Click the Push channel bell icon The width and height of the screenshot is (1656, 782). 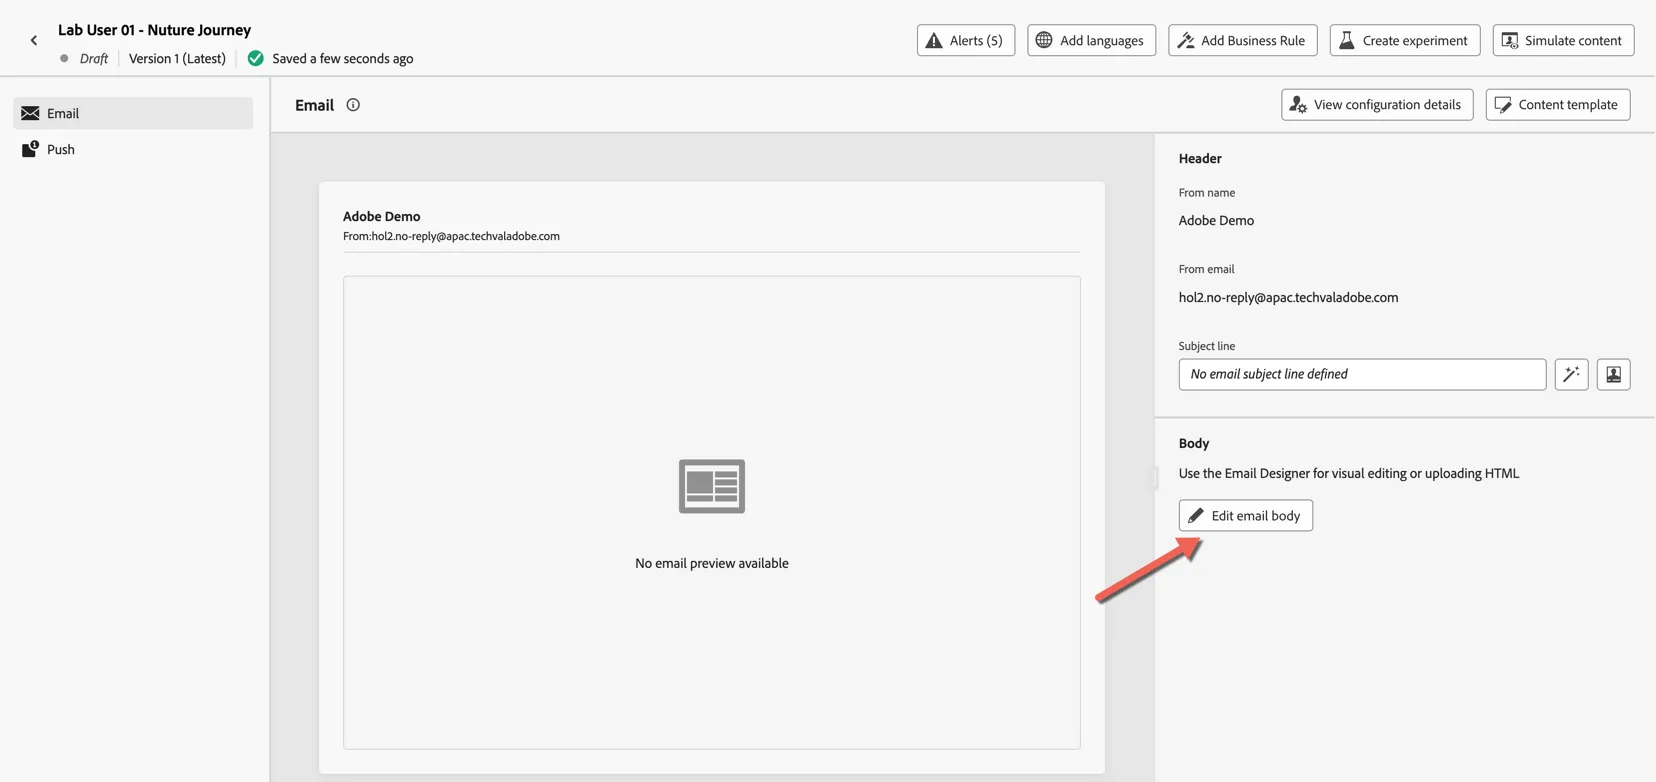[30, 149]
